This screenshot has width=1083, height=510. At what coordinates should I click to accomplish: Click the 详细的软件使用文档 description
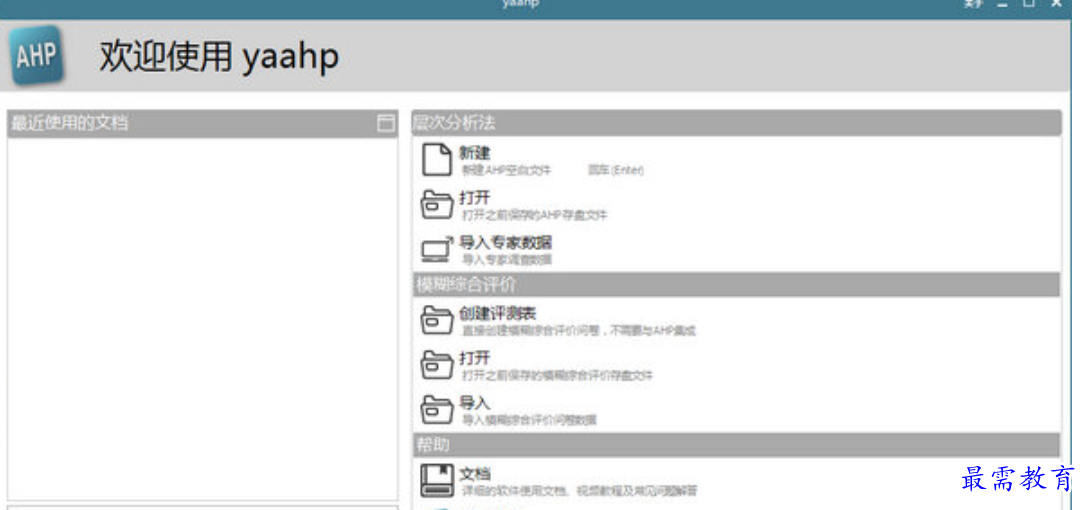coord(579,491)
